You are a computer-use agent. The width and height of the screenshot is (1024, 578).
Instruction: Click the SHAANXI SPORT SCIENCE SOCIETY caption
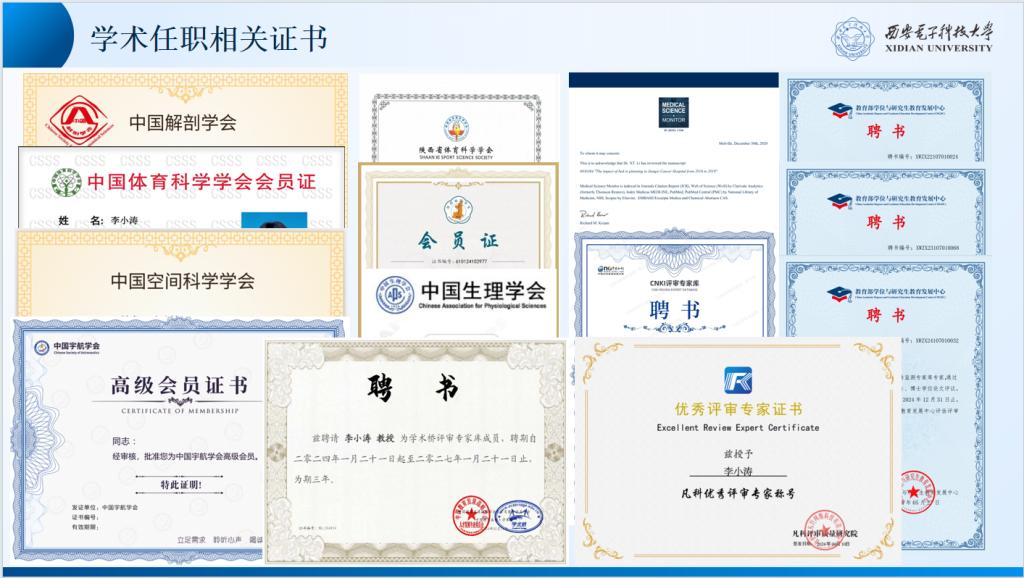click(456, 157)
